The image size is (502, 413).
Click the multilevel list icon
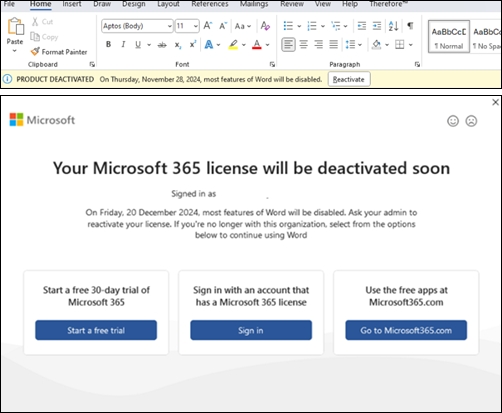tap(336, 26)
